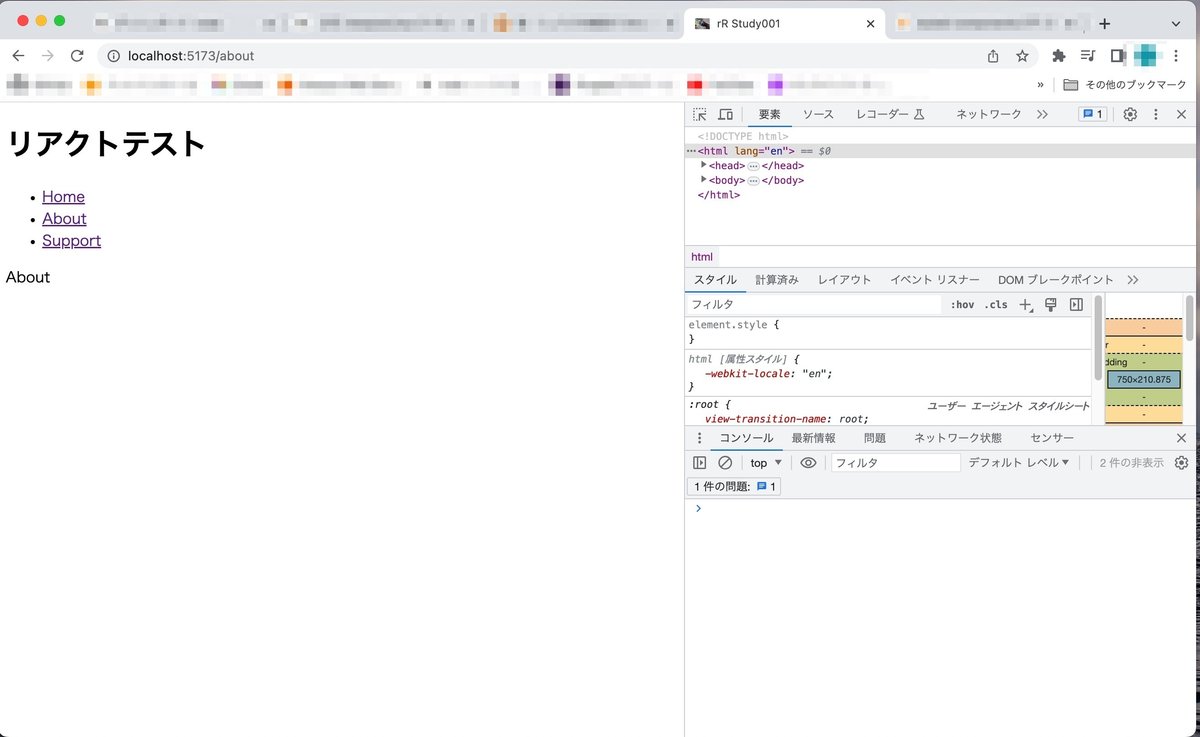1200x737 pixels.
Task: Open the 計算済み tab
Action: (x=777, y=280)
